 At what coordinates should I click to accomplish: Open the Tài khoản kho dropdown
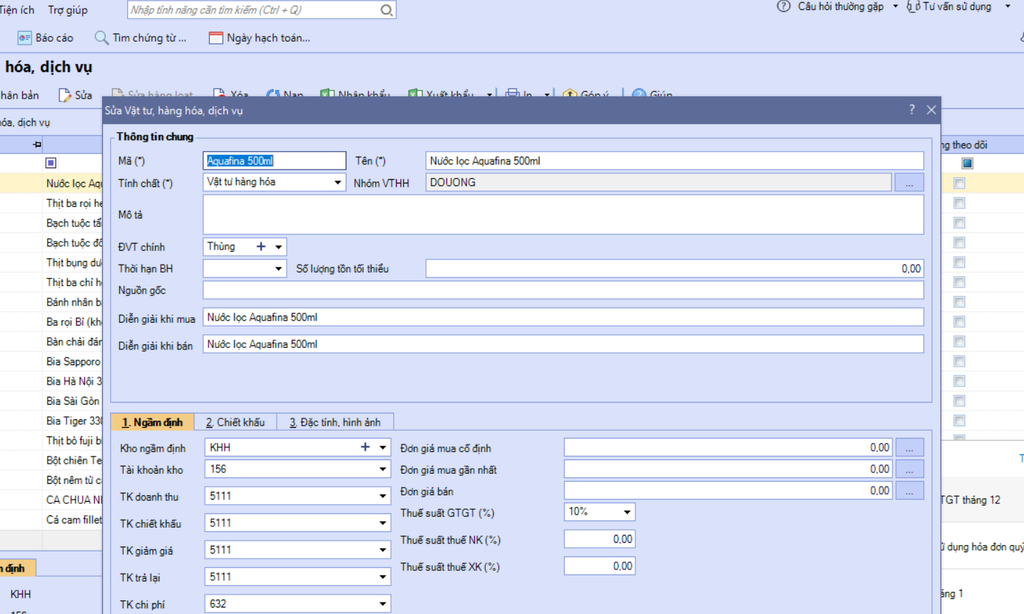click(x=383, y=469)
